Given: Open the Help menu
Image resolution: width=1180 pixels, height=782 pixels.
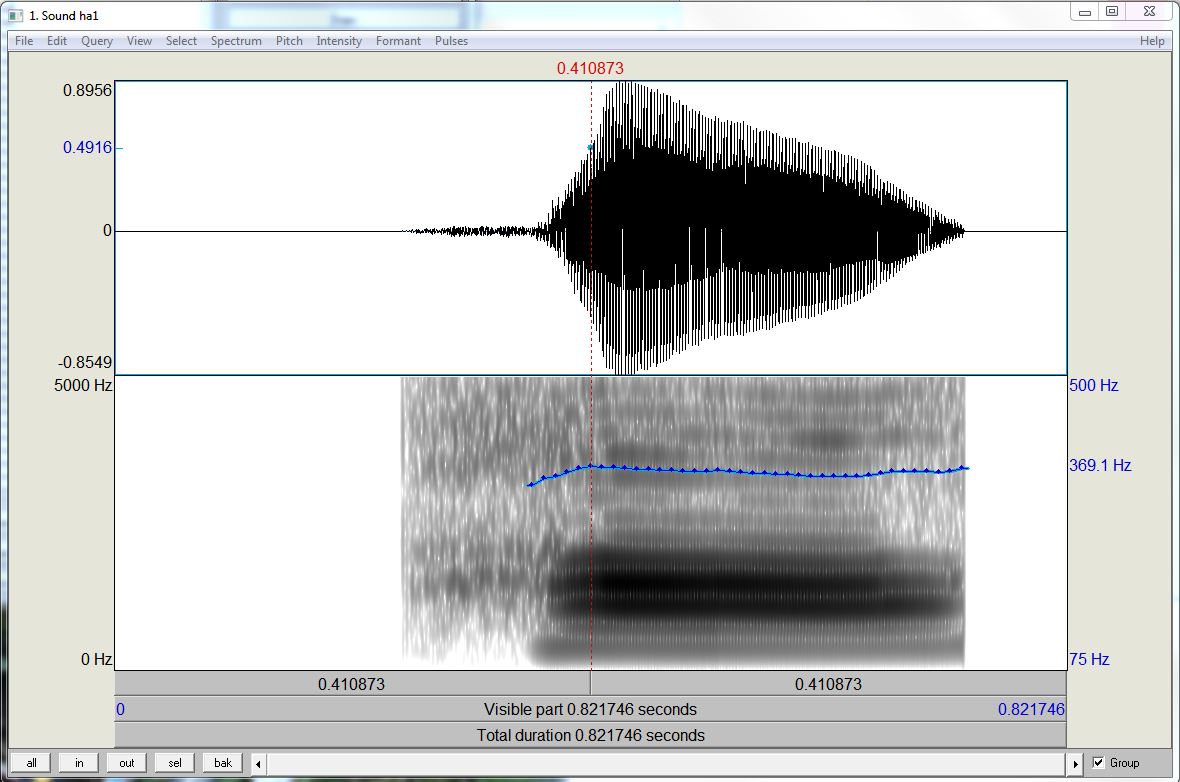Looking at the screenshot, I should [x=1152, y=41].
